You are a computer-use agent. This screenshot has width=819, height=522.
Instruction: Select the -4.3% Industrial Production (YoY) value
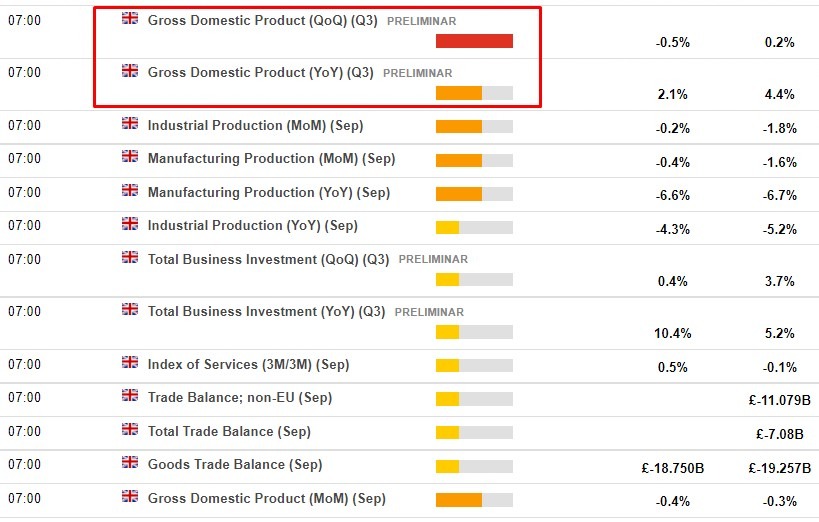tap(673, 229)
